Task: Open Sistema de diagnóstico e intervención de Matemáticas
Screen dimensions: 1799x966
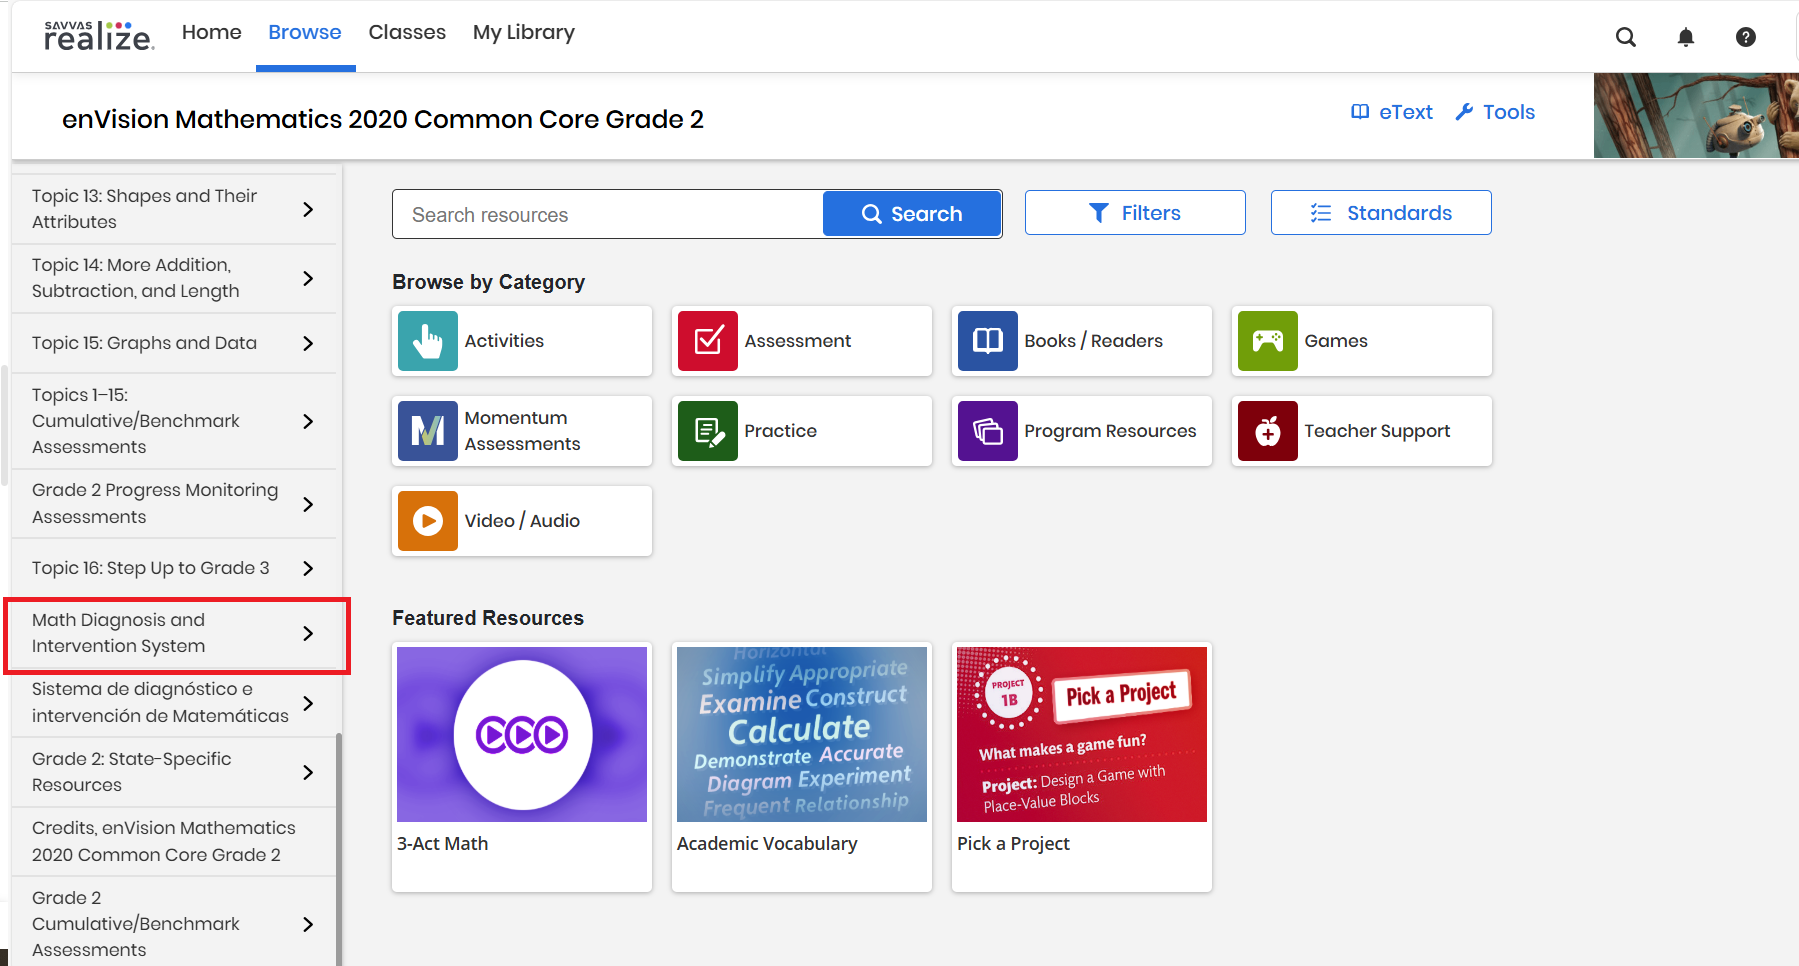Action: (174, 703)
